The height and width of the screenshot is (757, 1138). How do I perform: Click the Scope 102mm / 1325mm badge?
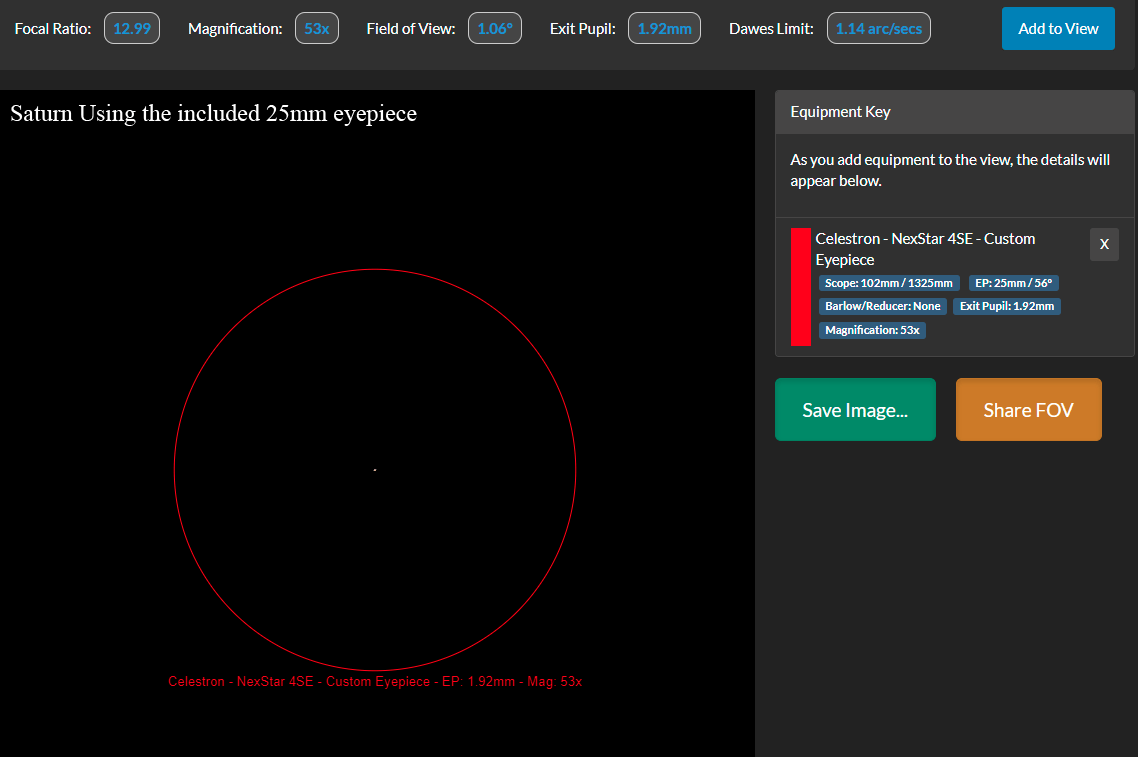tap(889, 283)
